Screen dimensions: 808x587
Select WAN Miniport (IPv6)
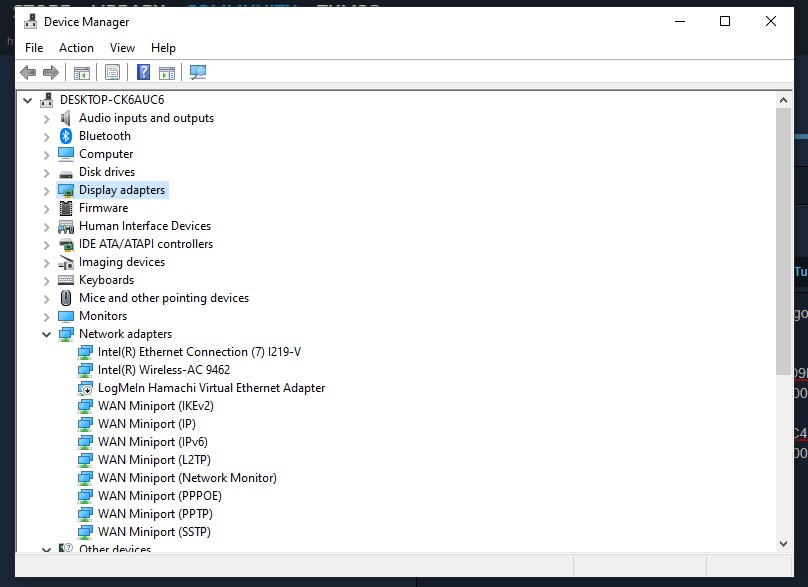pyautogui.click(x=153, y=442)
